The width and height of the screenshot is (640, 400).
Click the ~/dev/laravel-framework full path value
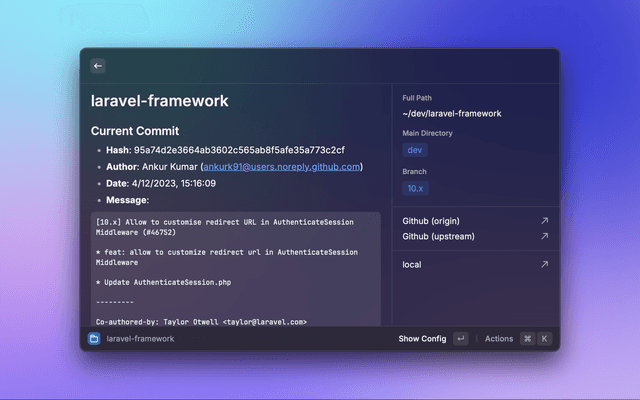[x=451, y=114]
